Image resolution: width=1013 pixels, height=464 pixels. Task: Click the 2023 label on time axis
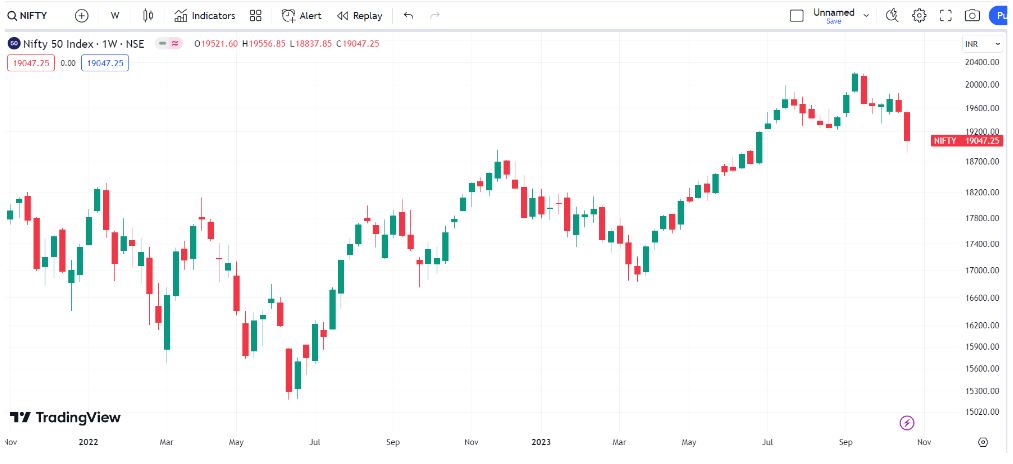coord(541,442)
